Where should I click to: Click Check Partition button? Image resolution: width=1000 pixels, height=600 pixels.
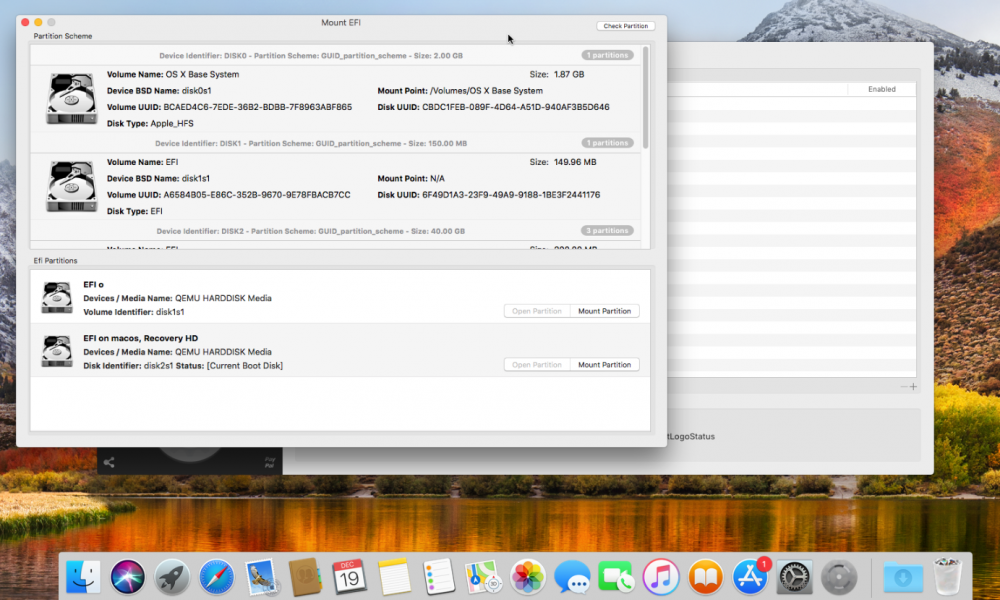[626, 26]
